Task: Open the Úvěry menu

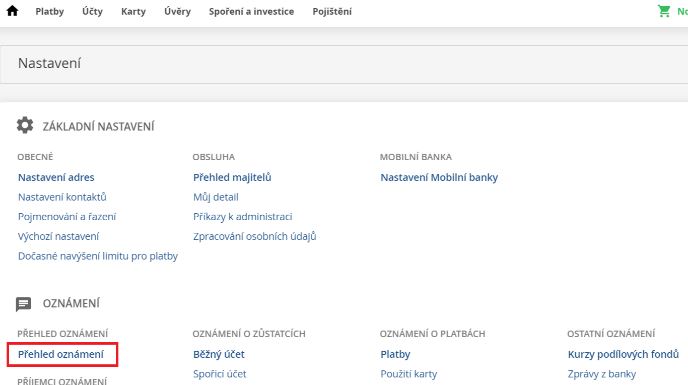Action: pyautogui.click(x=177, y=11)
